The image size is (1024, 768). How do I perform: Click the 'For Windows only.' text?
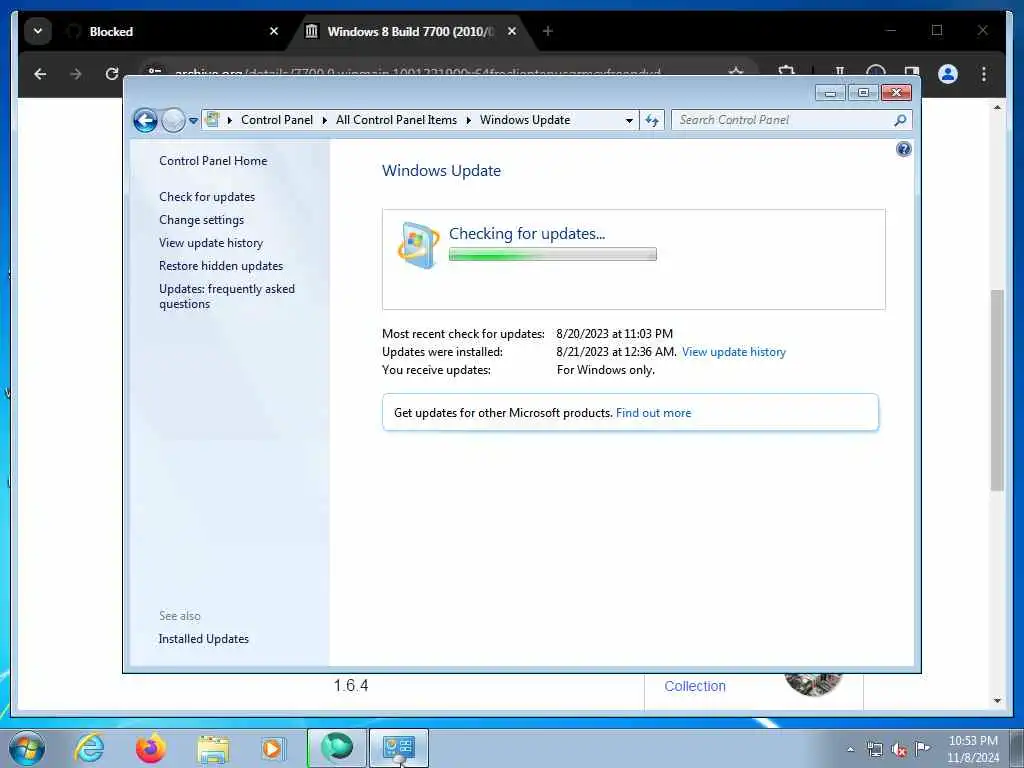(x=605, y=370)
